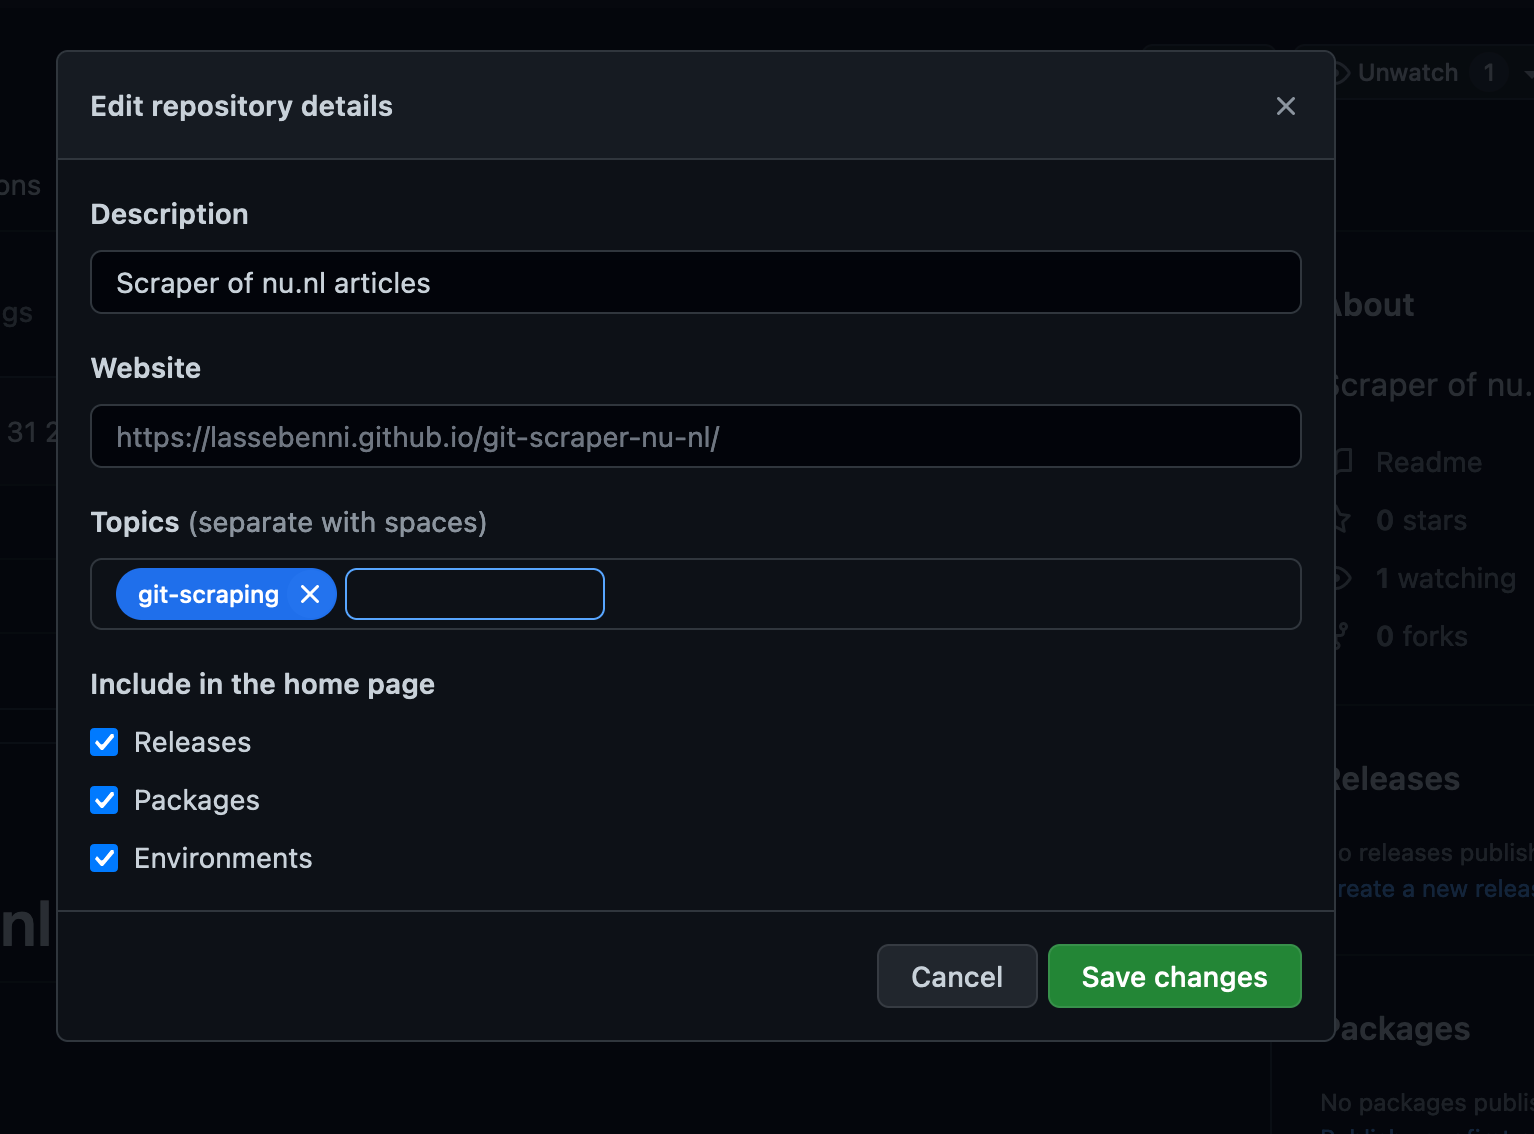
Task: Uncheck the Releases checkbox
Action: [x=104, y=741]
